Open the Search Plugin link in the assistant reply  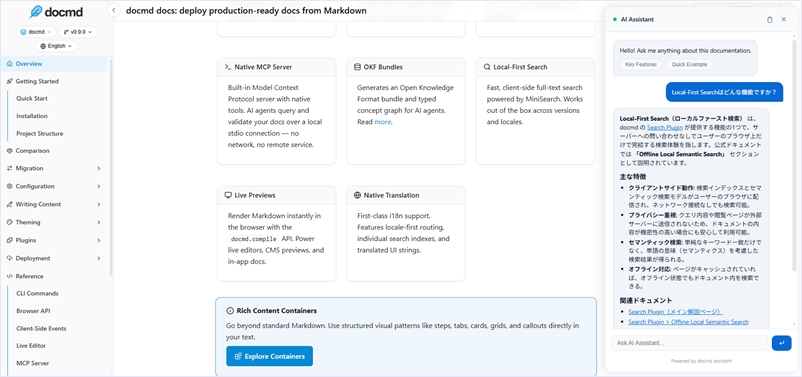point(665,127)
